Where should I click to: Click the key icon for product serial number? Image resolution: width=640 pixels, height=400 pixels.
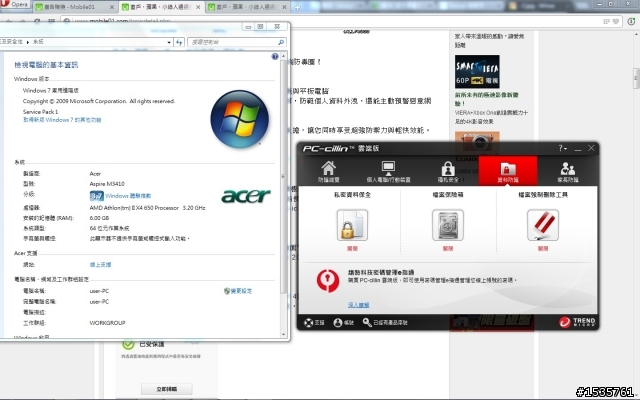367,322
